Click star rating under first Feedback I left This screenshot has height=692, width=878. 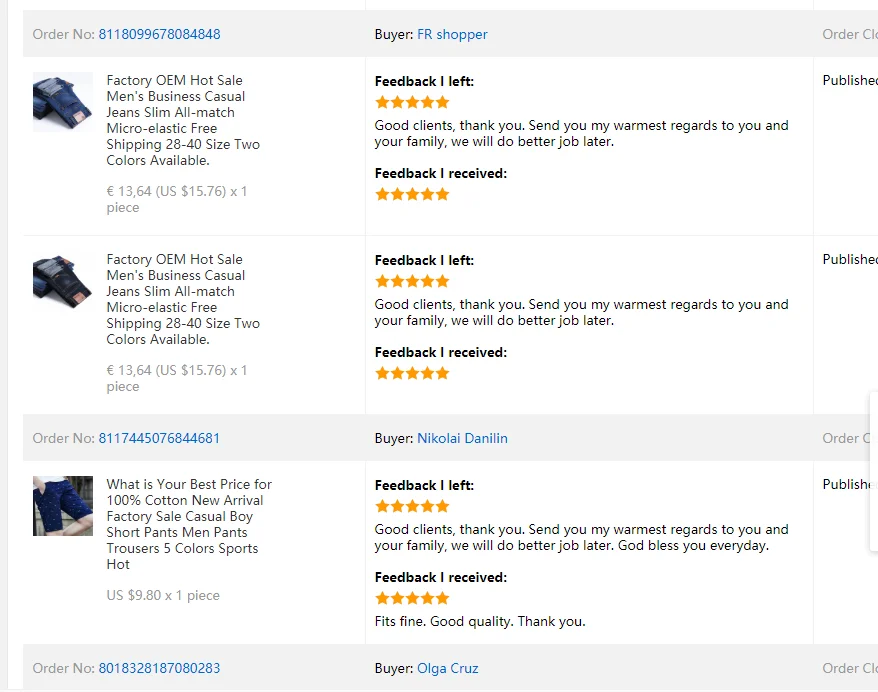tap(412, 102)
